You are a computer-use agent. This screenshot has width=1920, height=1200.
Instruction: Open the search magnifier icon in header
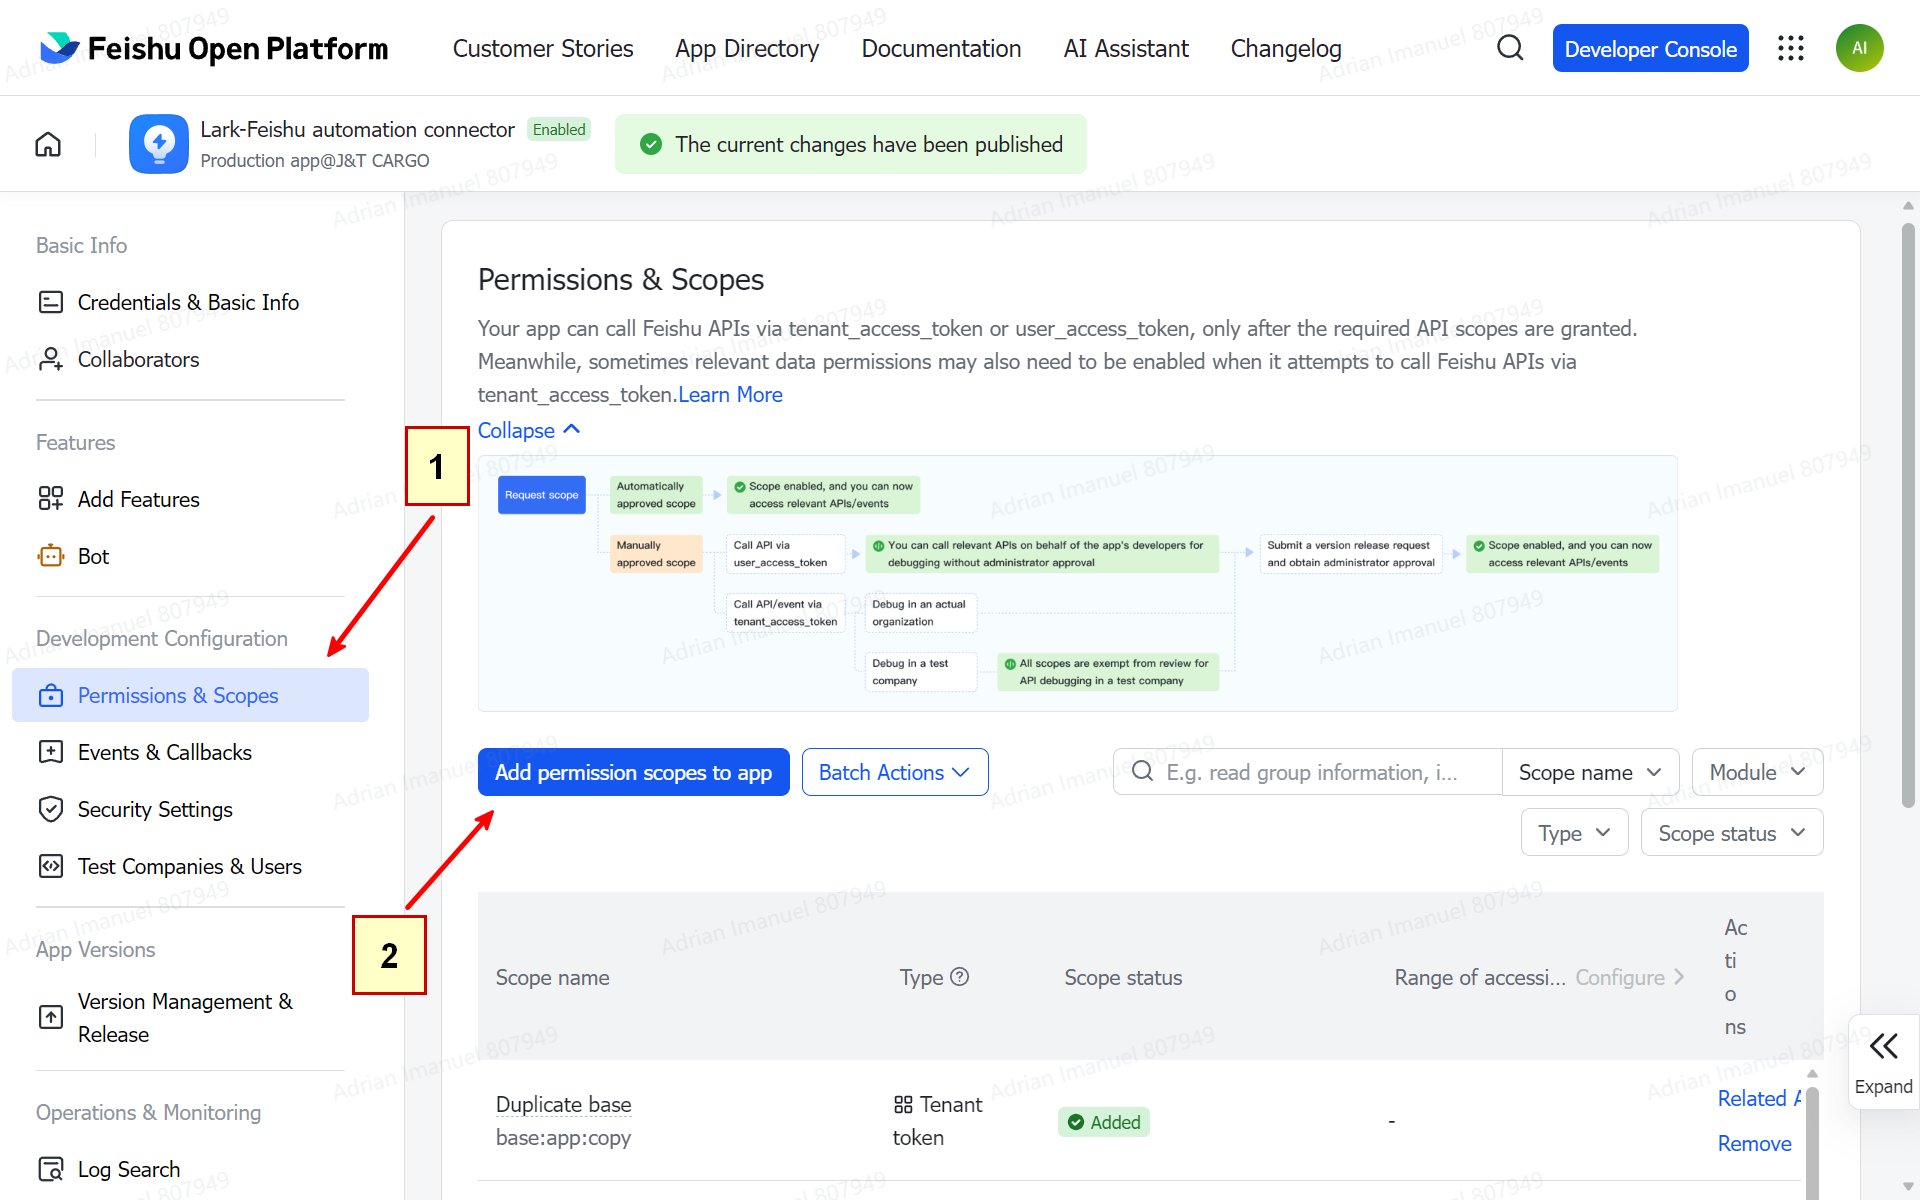(1510, 48)
